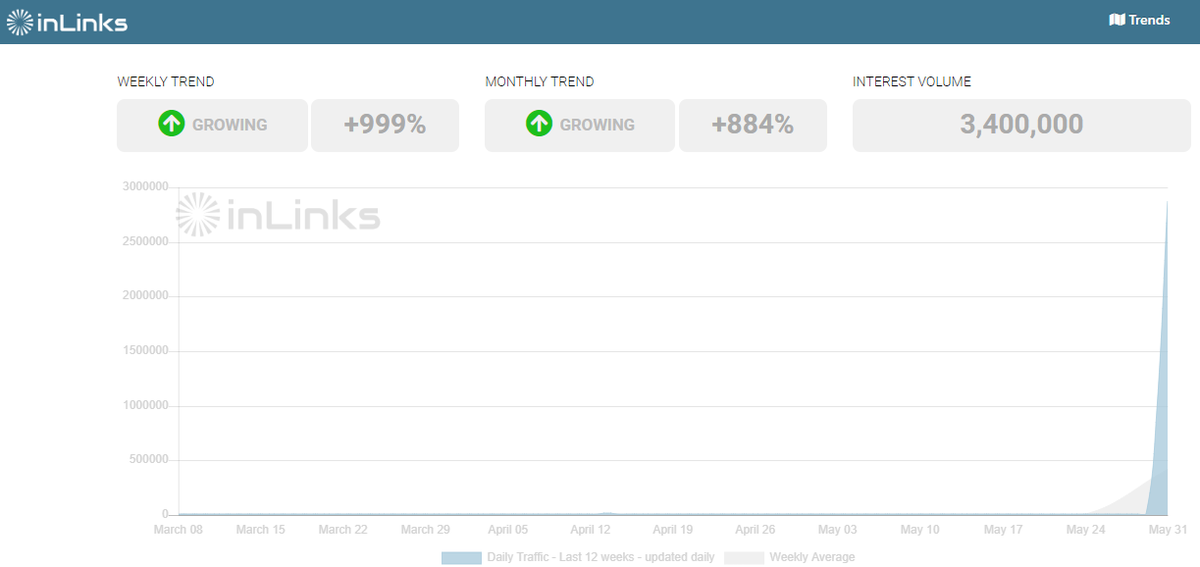The width and height of the screenshot is (1200, 567).
Task: Click the INTEREST VOLUME heading
Action: point(912,82)
